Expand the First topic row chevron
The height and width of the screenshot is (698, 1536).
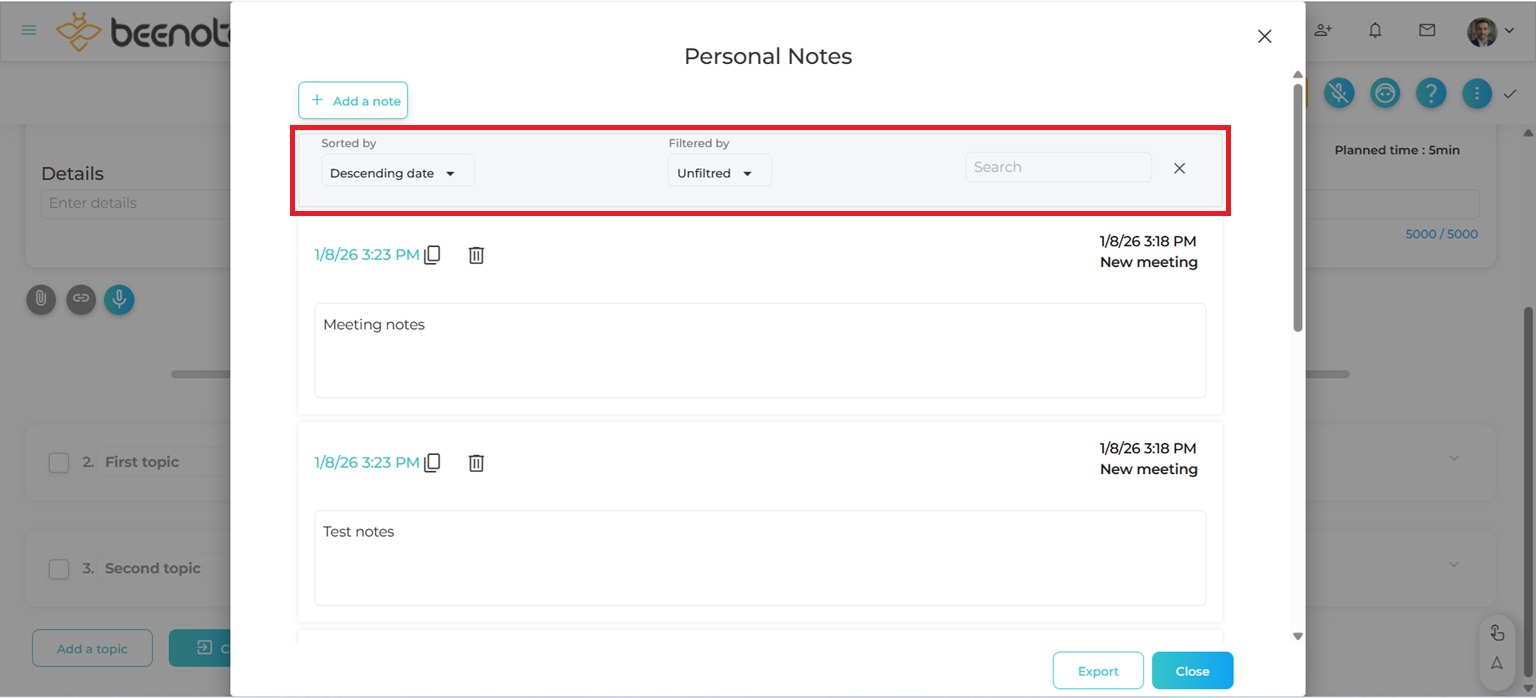pos(1454,459)
